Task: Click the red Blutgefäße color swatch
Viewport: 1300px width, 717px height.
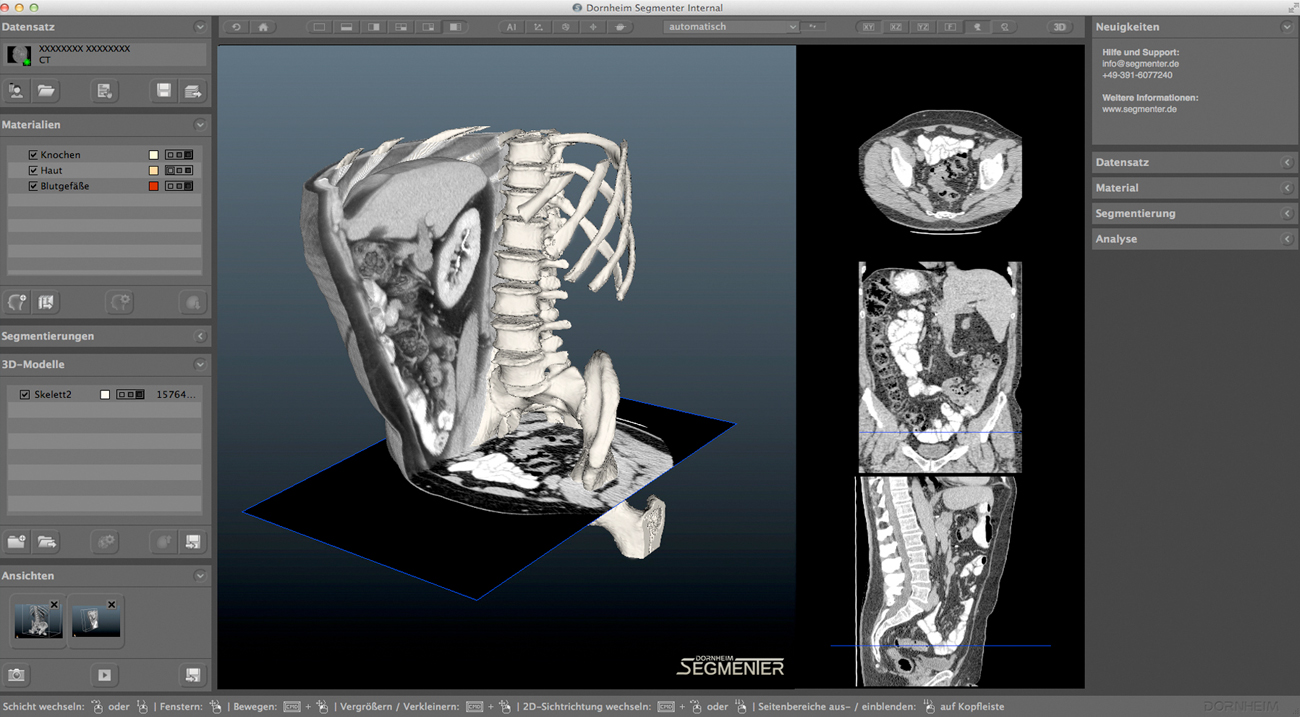Action: [x=153, y=186]
